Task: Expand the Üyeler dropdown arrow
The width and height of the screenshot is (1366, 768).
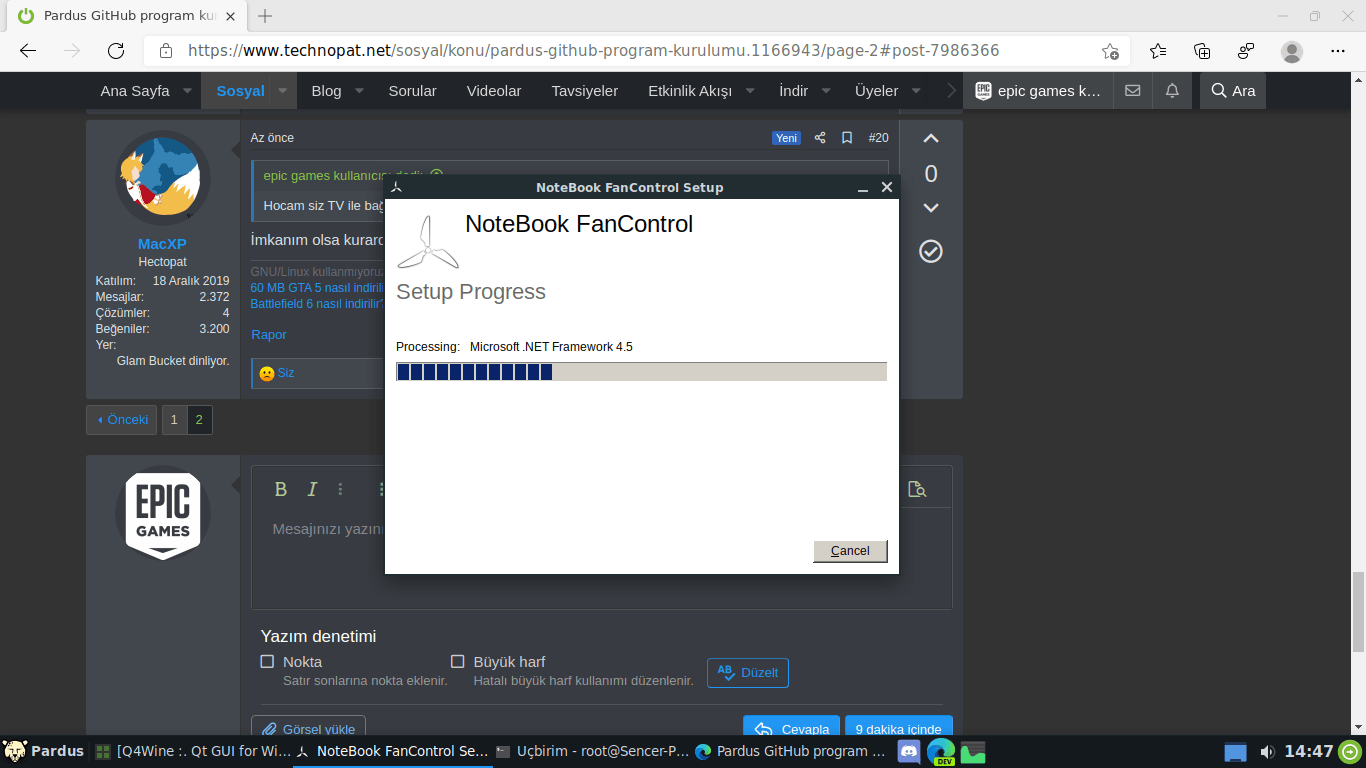Action: pos(916,91)
